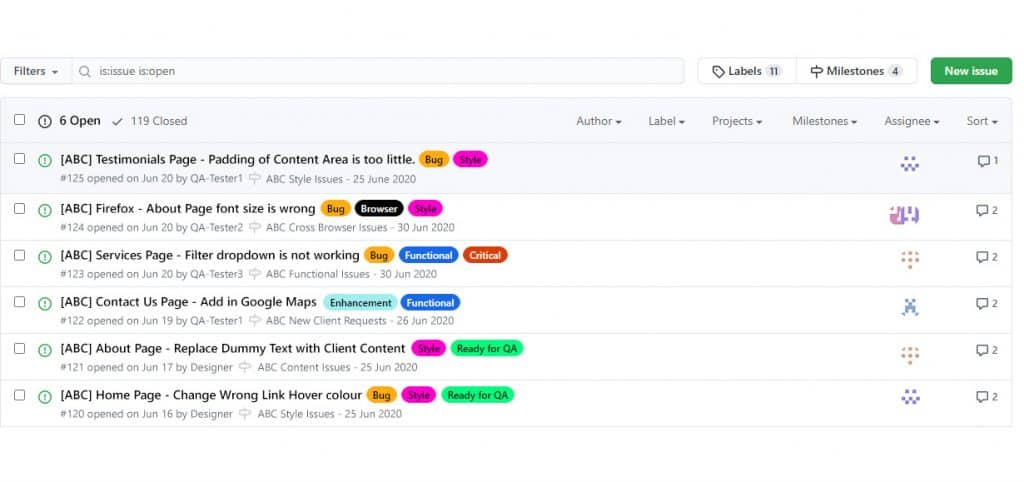Check the Services Page issue checkbox
This screenshot has width=1024, height=482.
click(20, 255)
